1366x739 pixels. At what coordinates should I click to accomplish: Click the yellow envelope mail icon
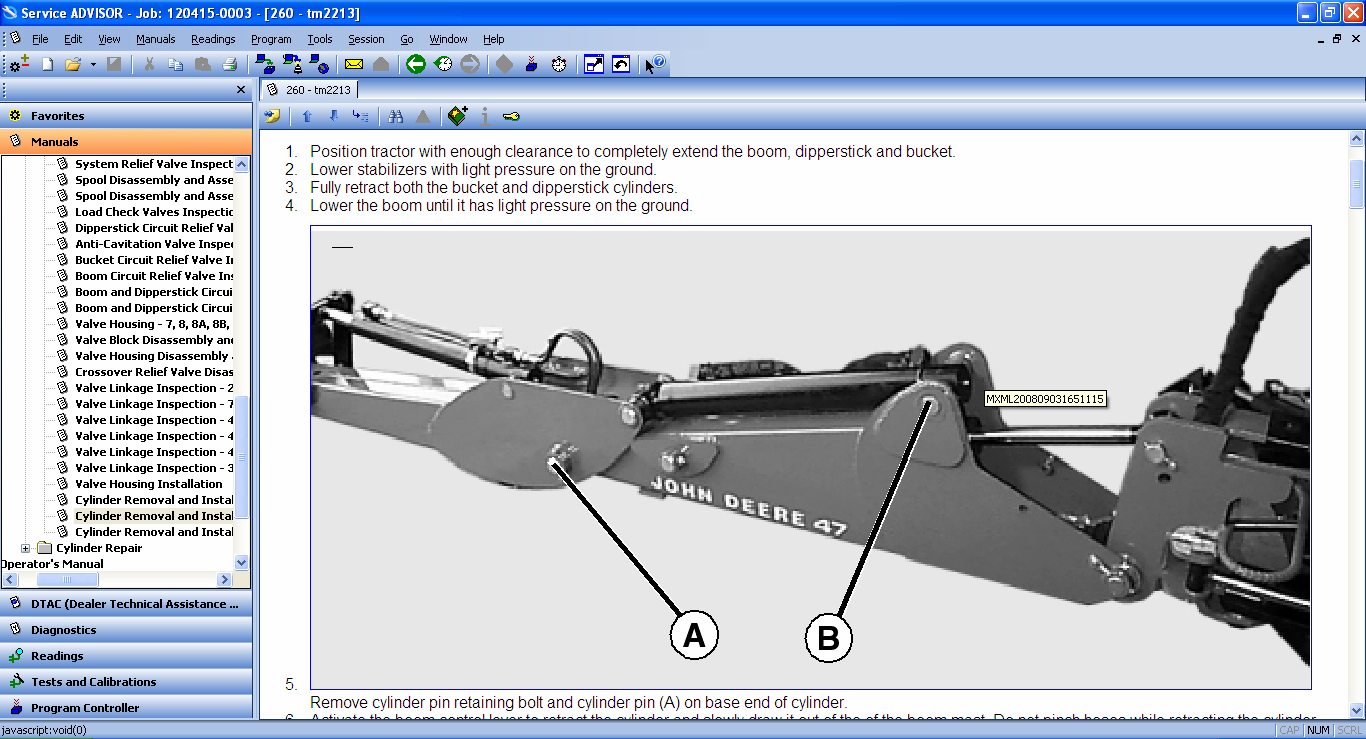tap(353, 64)
